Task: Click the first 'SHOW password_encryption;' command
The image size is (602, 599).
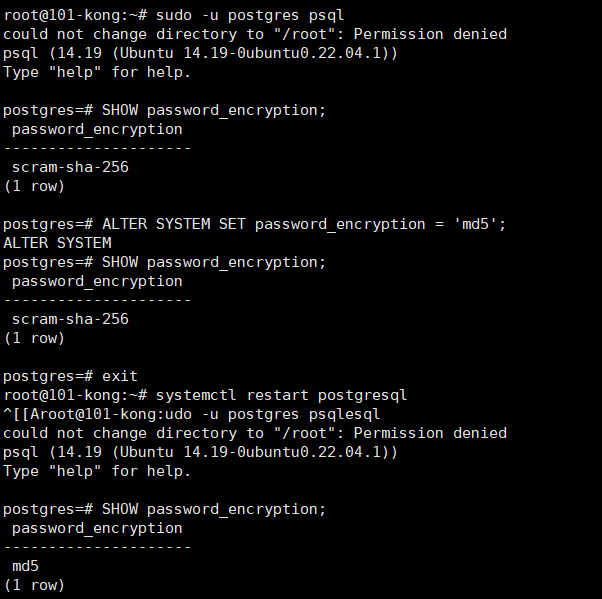Action: (x=214, y=110)
